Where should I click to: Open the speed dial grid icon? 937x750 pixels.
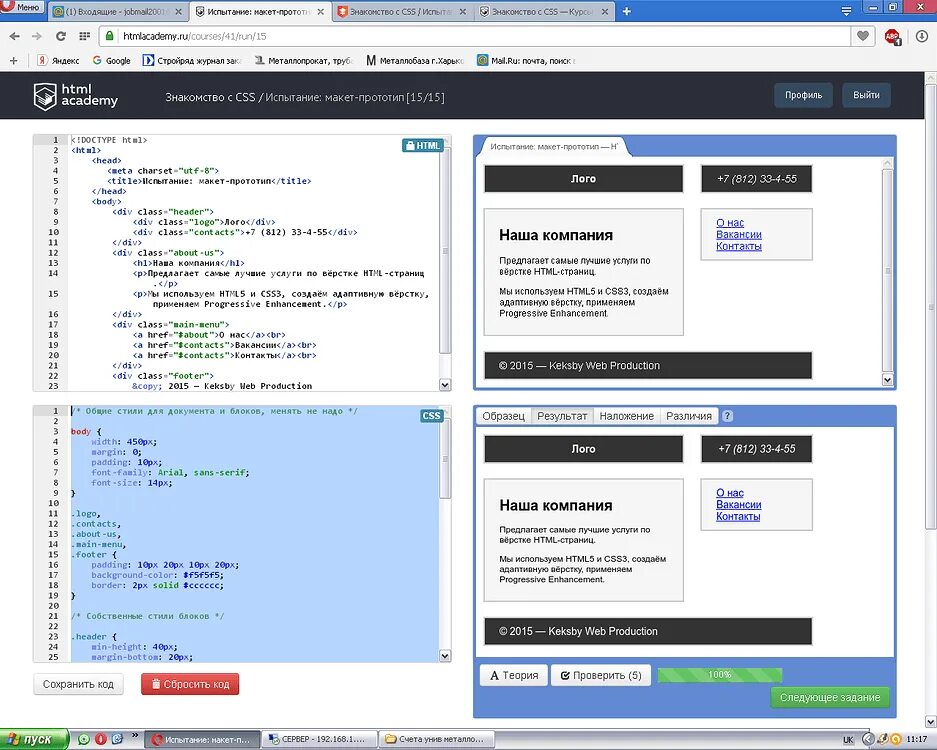pos(84,36)
